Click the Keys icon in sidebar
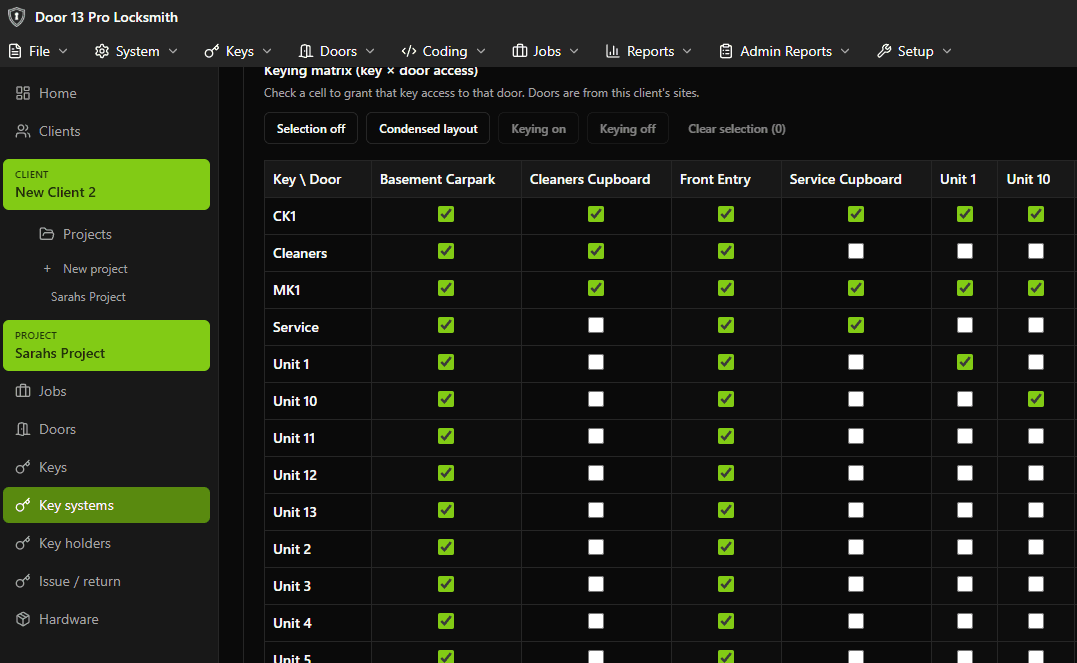 [x=23, y=467]
